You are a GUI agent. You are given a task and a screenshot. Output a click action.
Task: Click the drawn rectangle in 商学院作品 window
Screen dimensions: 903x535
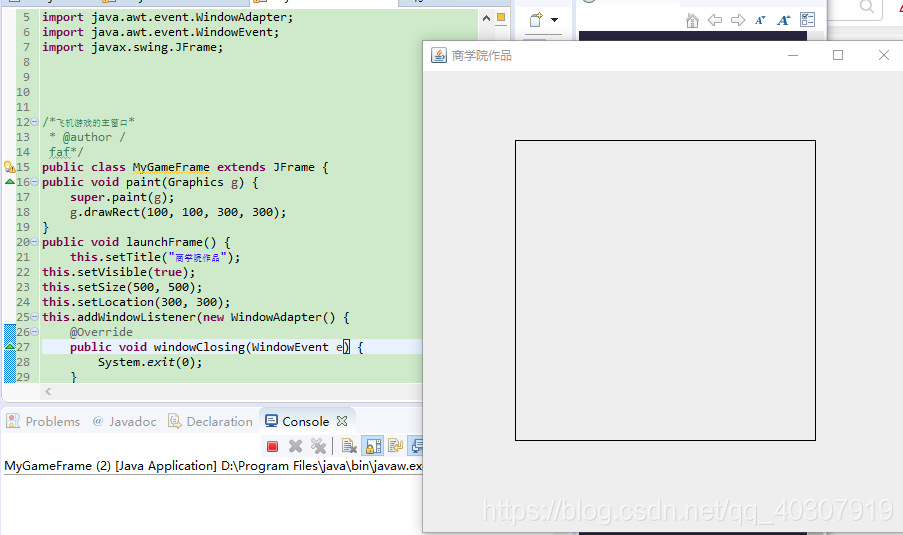click(665, 290)
